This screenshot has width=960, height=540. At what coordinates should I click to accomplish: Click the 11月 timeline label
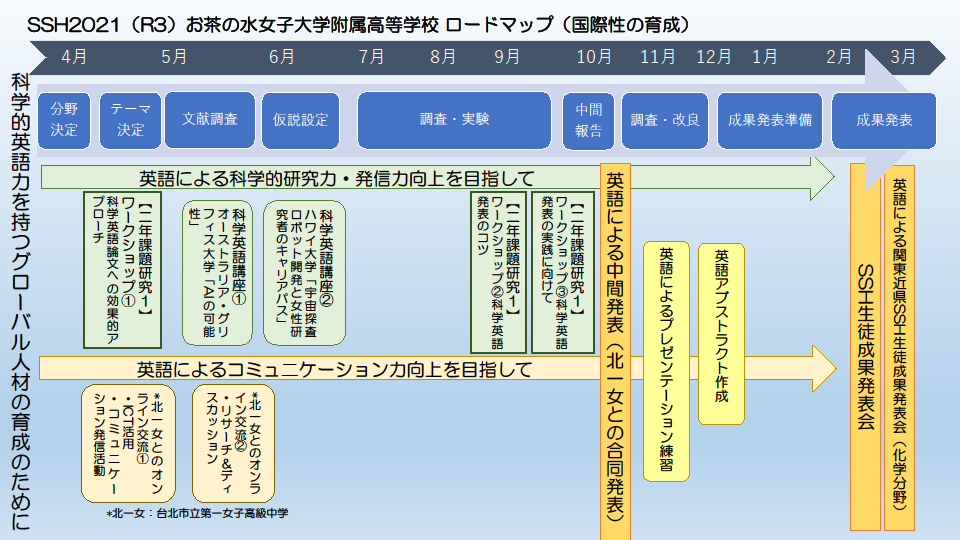658,57
